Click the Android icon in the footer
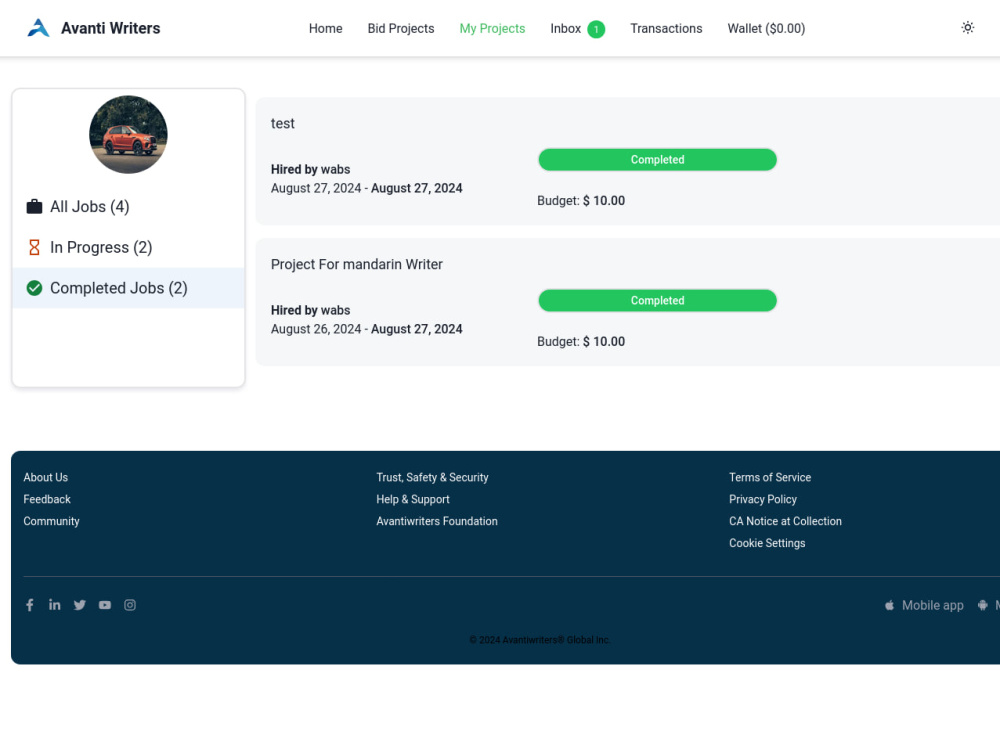 pyautogui.click(x=983, y=605)
